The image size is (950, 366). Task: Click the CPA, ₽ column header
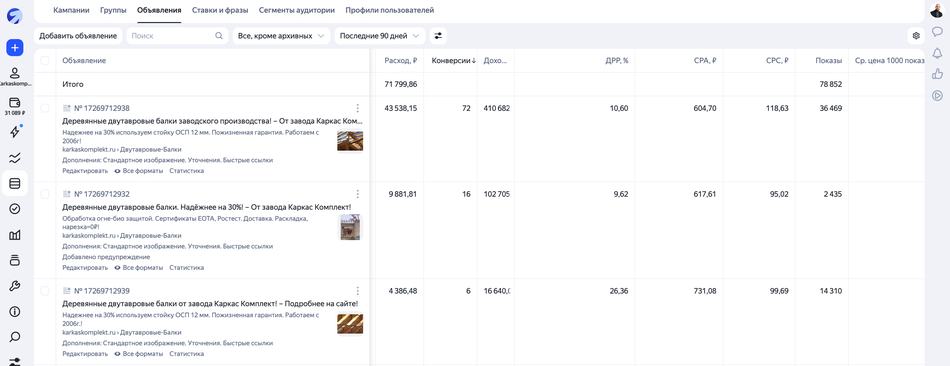pyautogui.click(x=705, y=61)
